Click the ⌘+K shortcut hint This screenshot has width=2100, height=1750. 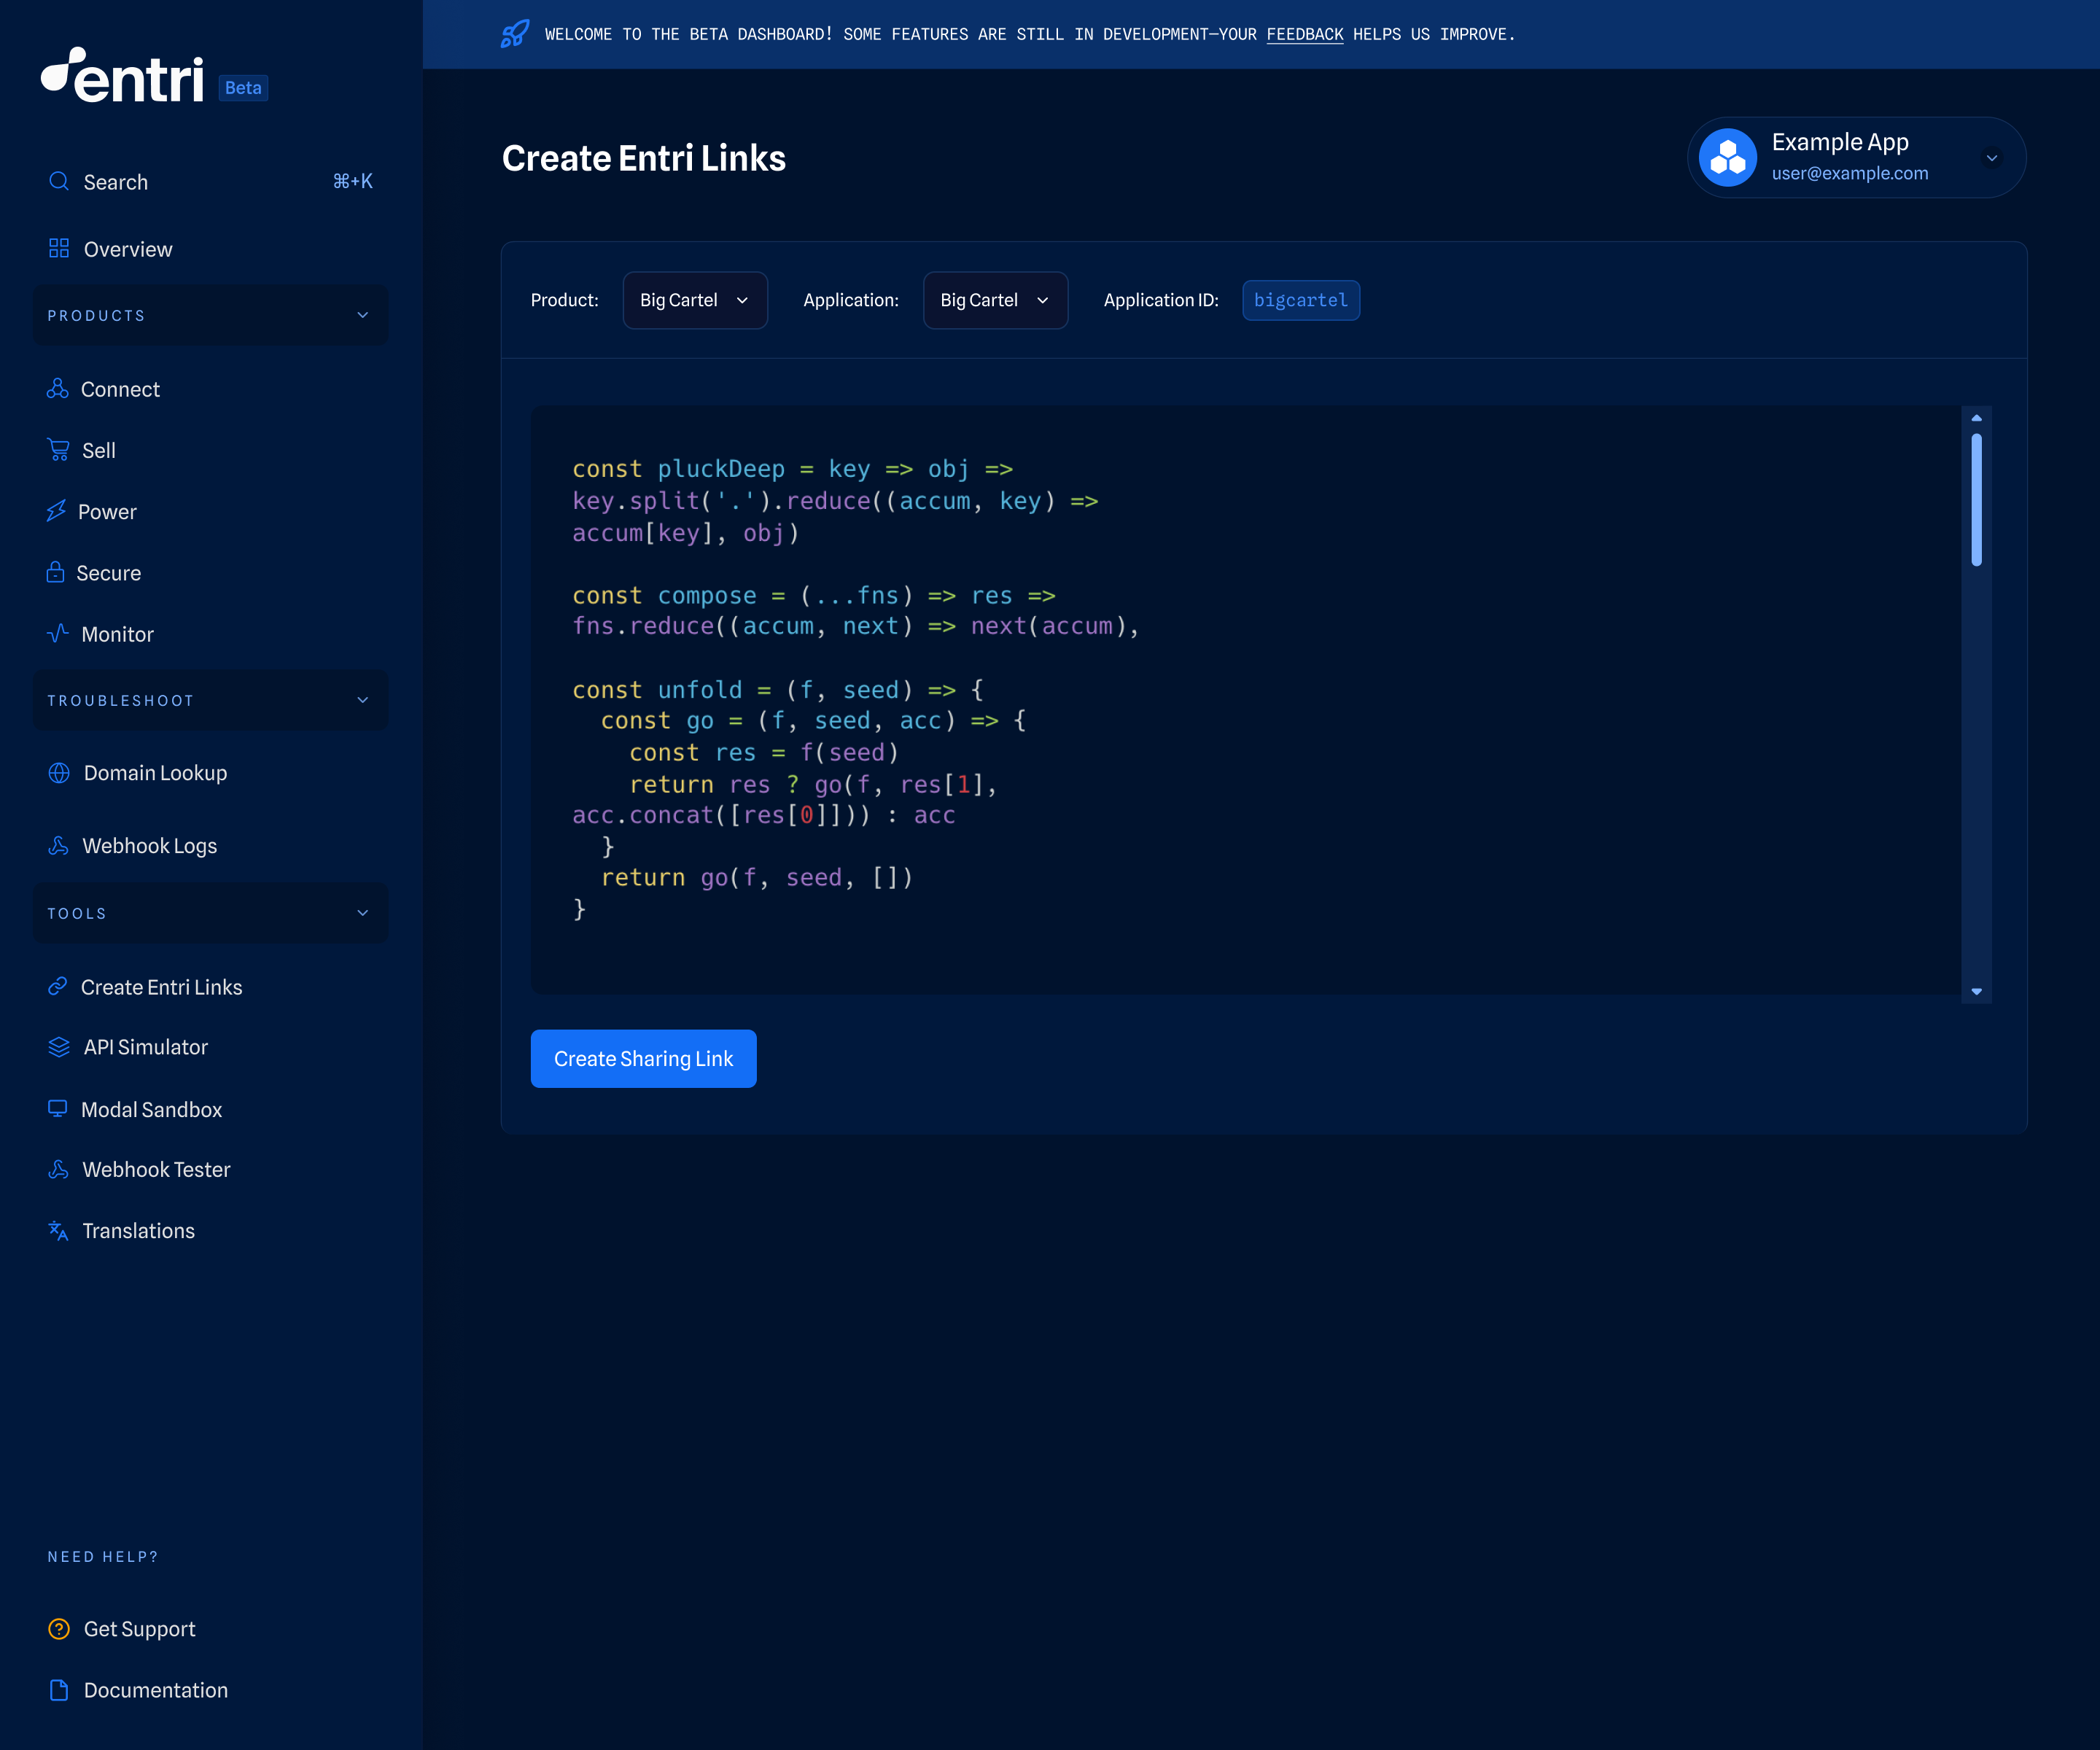352,181
